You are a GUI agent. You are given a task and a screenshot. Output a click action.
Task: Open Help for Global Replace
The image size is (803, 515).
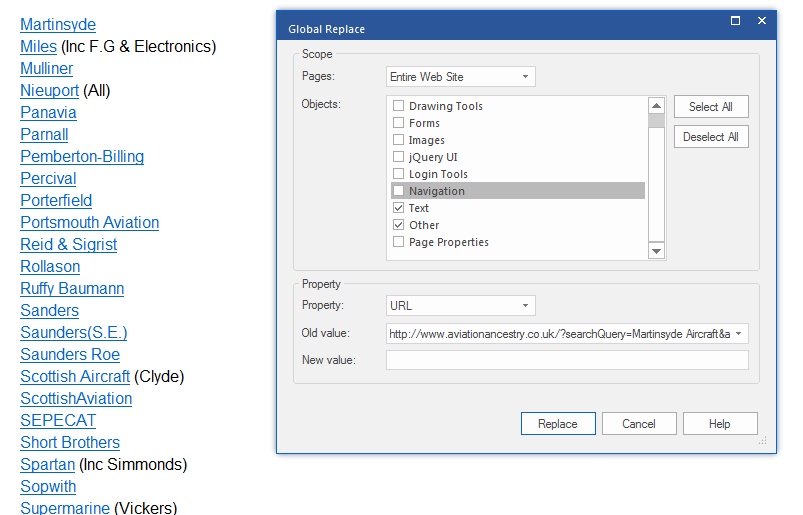click(720, 424)
